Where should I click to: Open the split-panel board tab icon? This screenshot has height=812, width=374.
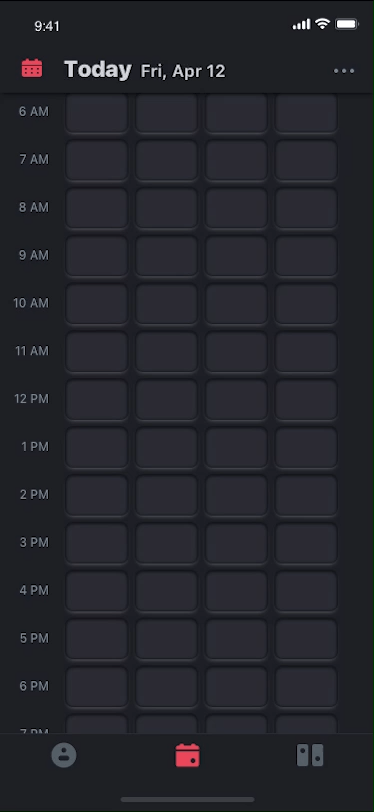(310, 755)
